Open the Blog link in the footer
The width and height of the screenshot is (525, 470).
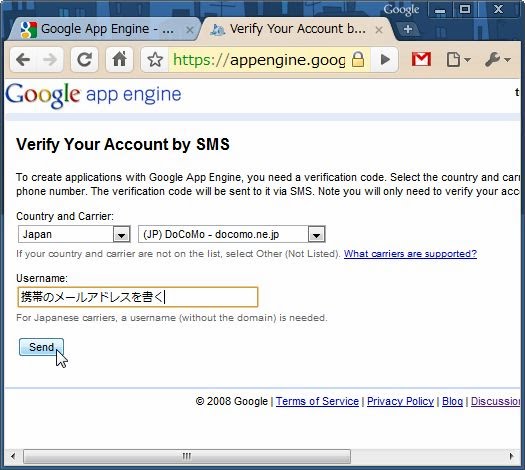pos(452,401)
